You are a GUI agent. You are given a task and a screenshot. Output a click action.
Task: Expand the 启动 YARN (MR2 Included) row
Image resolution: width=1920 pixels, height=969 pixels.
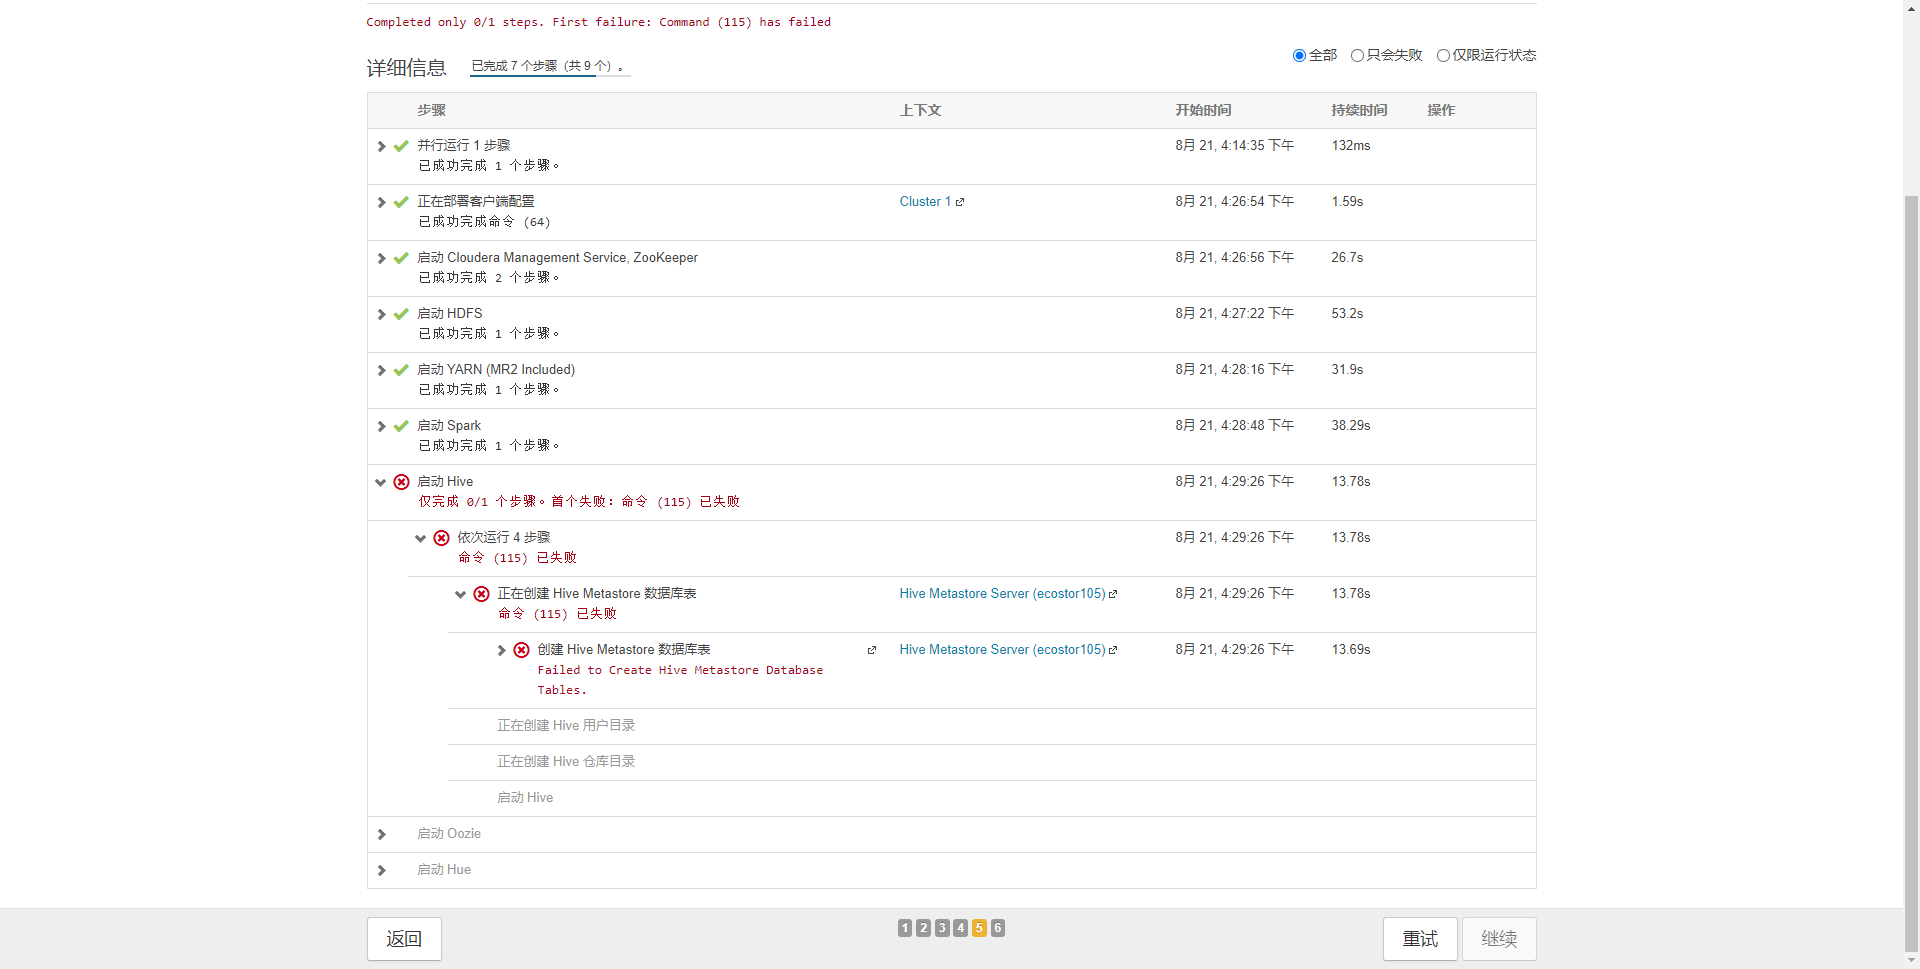(381, 370)
